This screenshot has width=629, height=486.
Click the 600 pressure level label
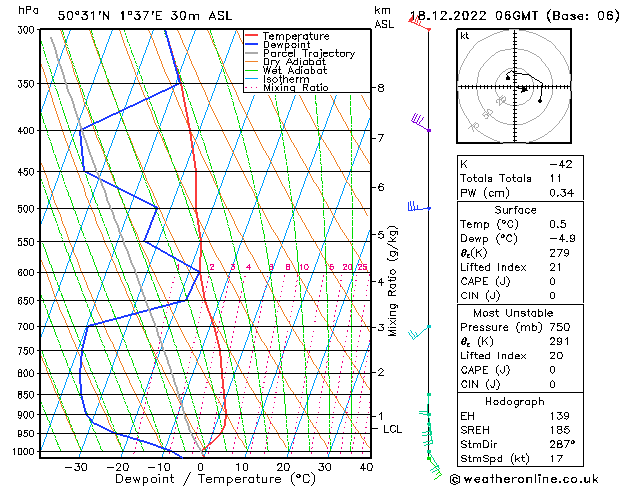click(28, 273)
